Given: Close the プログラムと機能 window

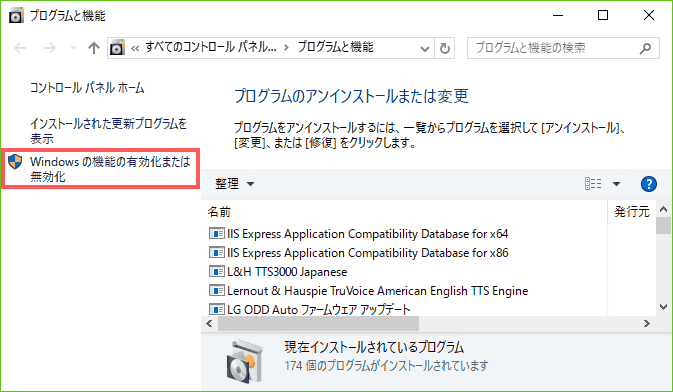Looking at the screenshot, I should 649,15.
